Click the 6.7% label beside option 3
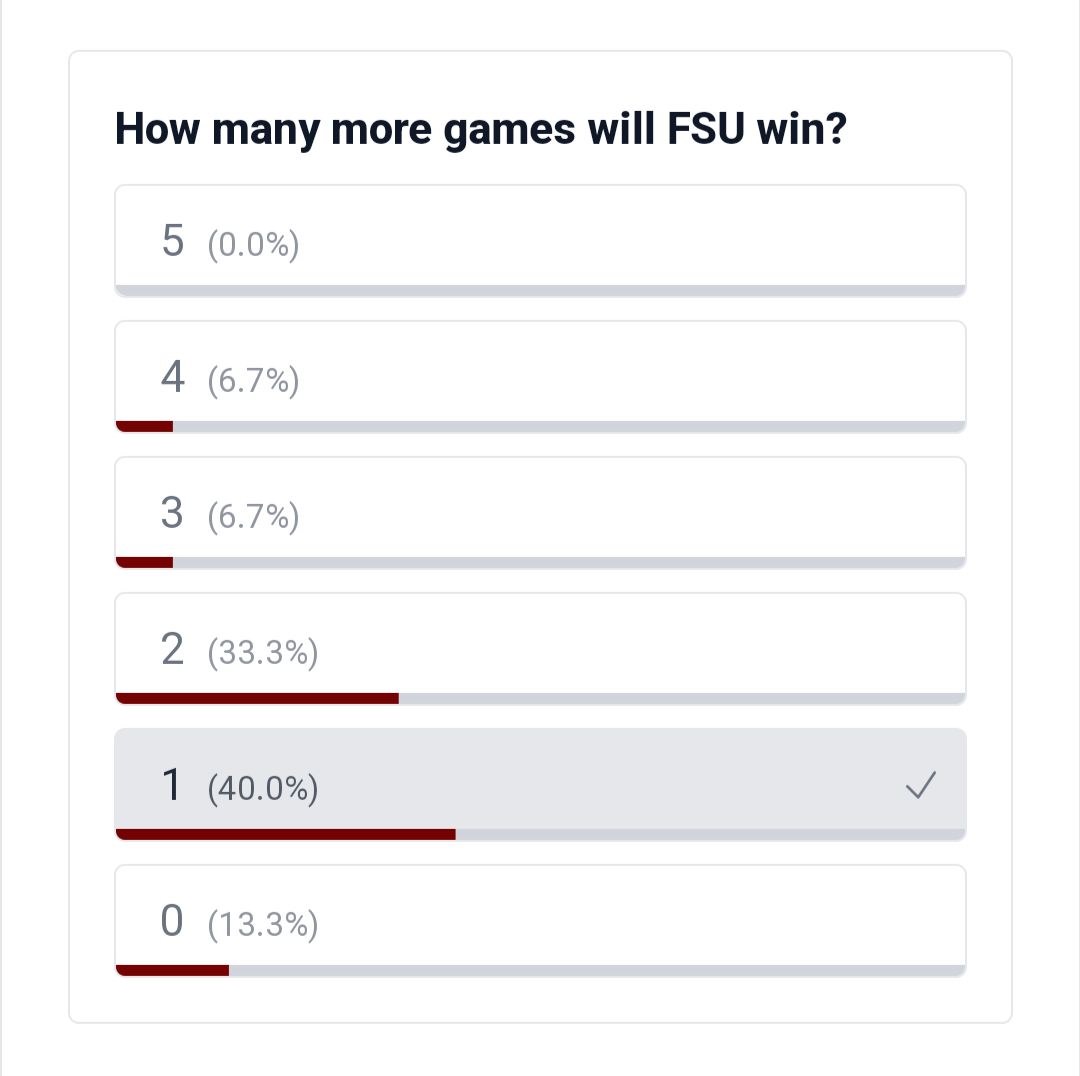The width and height of the screenshot is (1080, 1076). (253, 517)
